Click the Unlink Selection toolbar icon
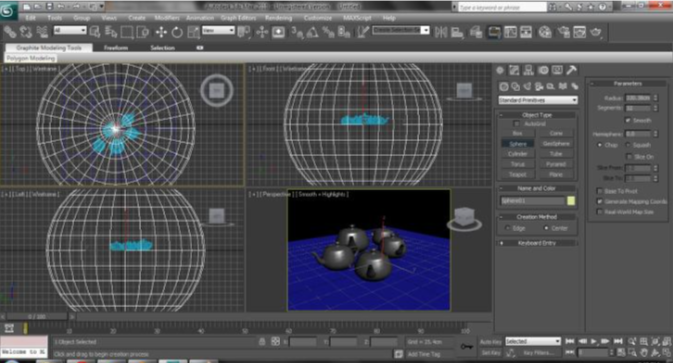The image size is (673, 363). (26, 32)
